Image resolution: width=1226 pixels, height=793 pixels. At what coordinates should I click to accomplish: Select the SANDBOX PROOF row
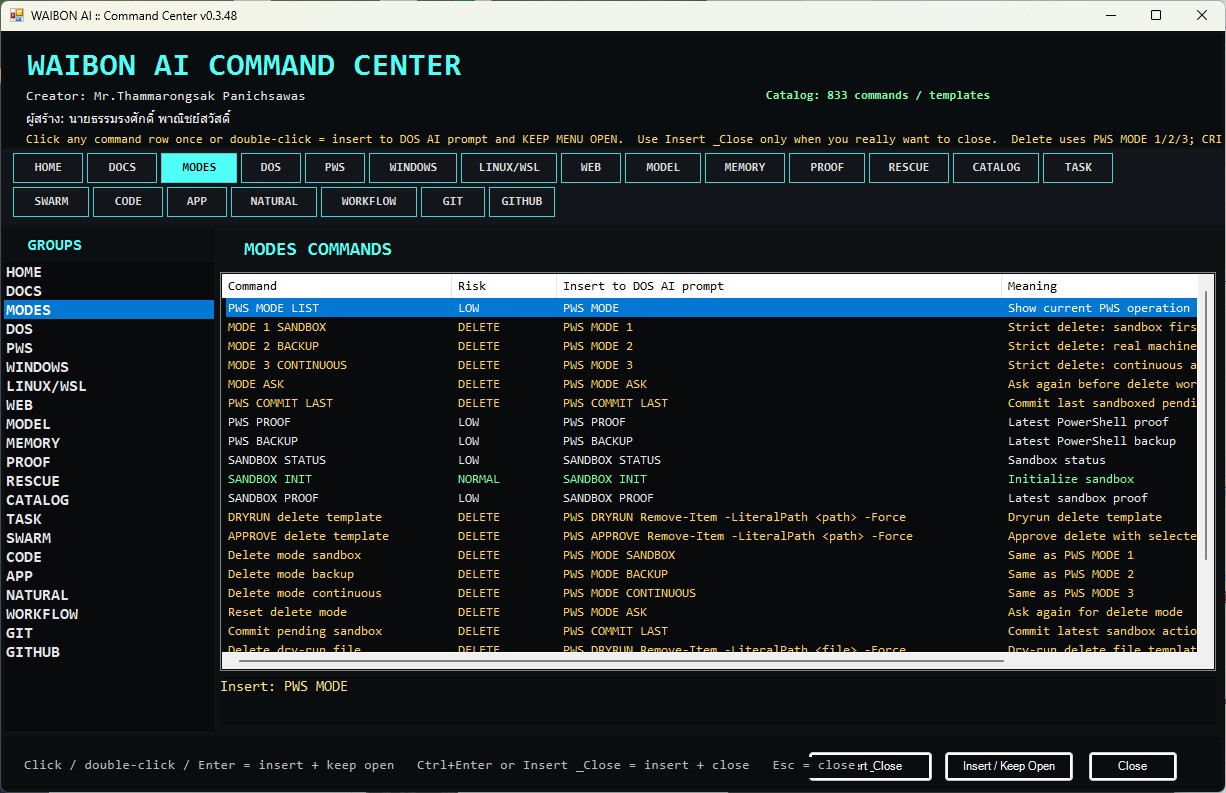coord(709,498)
